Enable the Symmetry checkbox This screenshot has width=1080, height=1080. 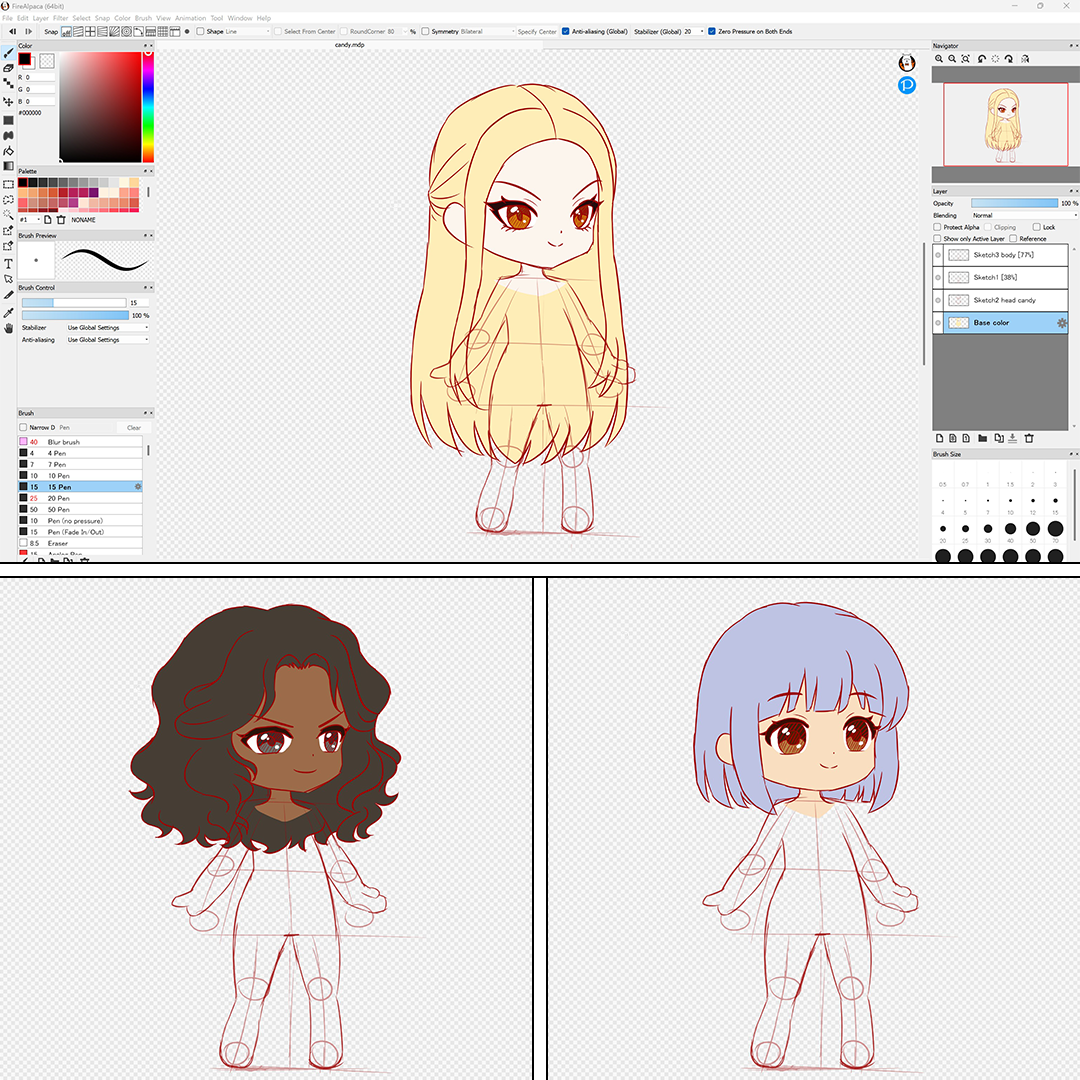tap(426, 32)
